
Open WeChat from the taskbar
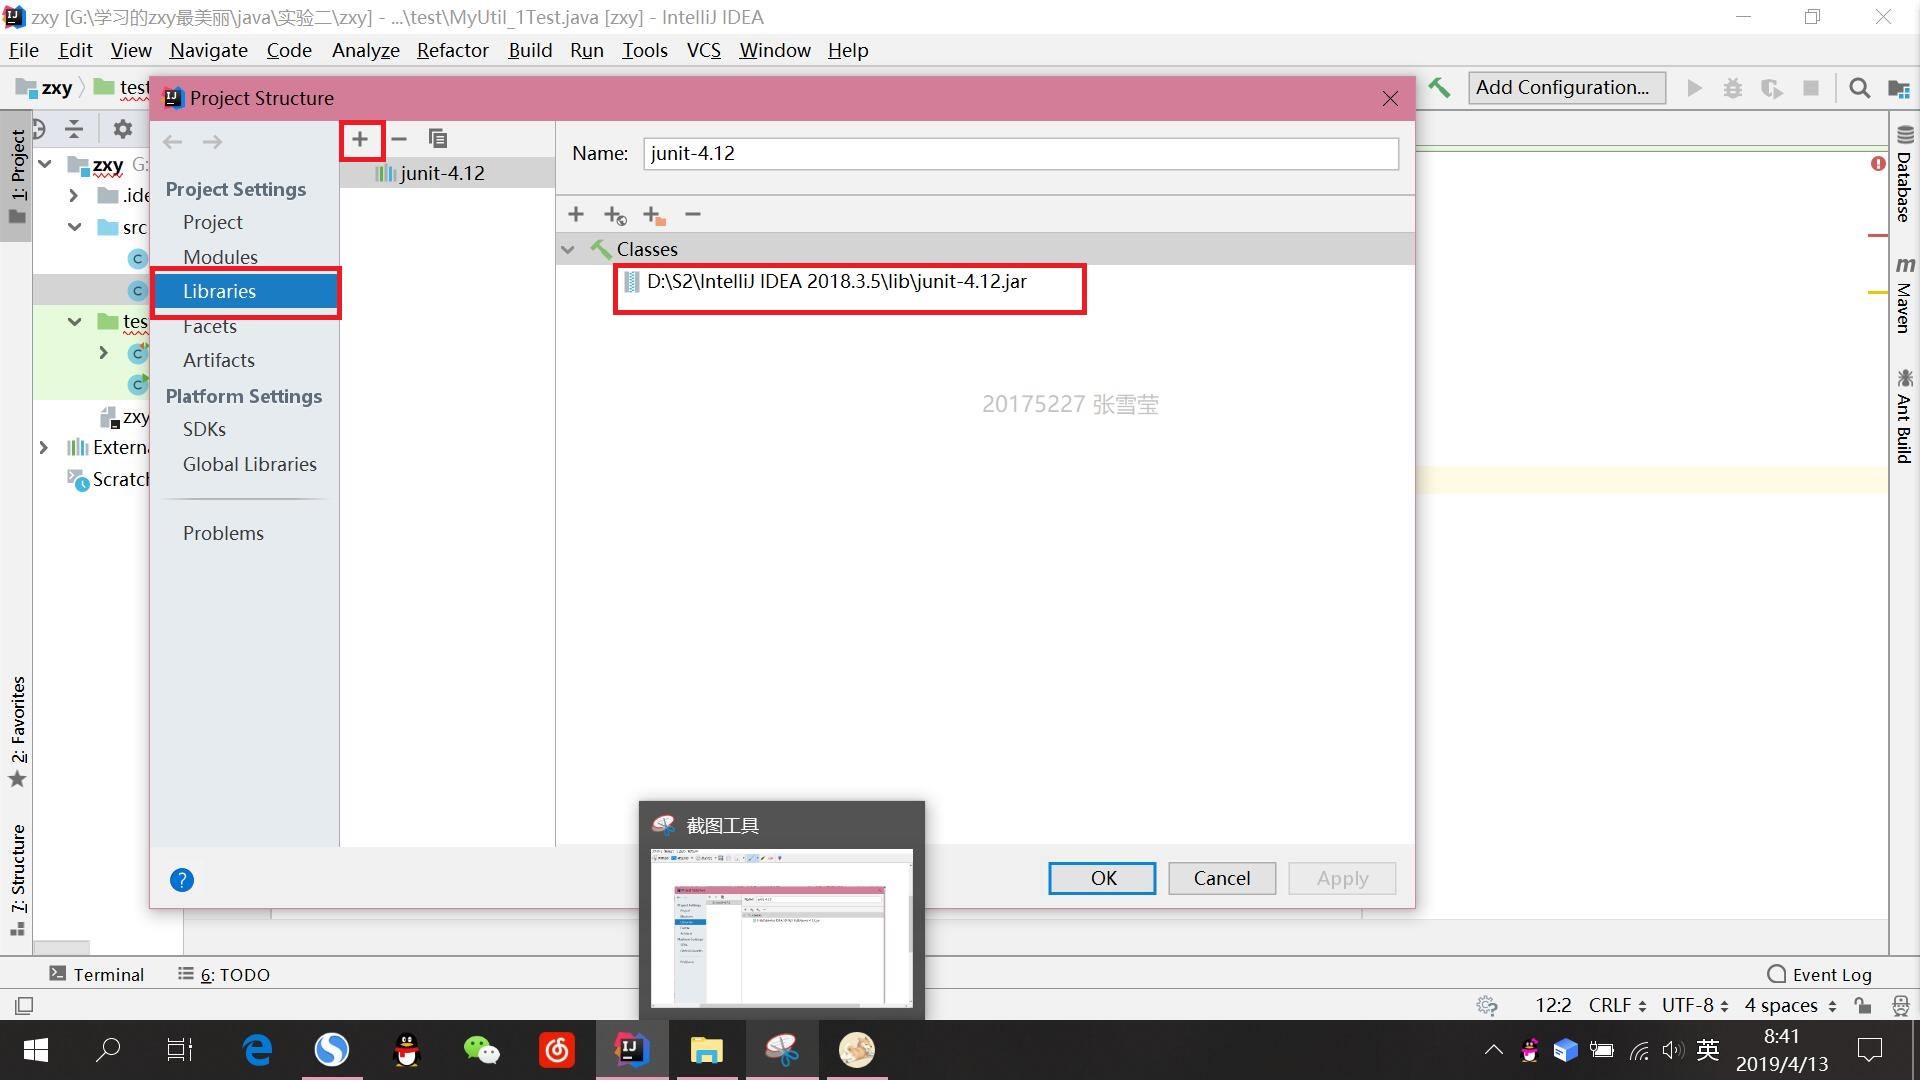click(x=482, y=1050)
